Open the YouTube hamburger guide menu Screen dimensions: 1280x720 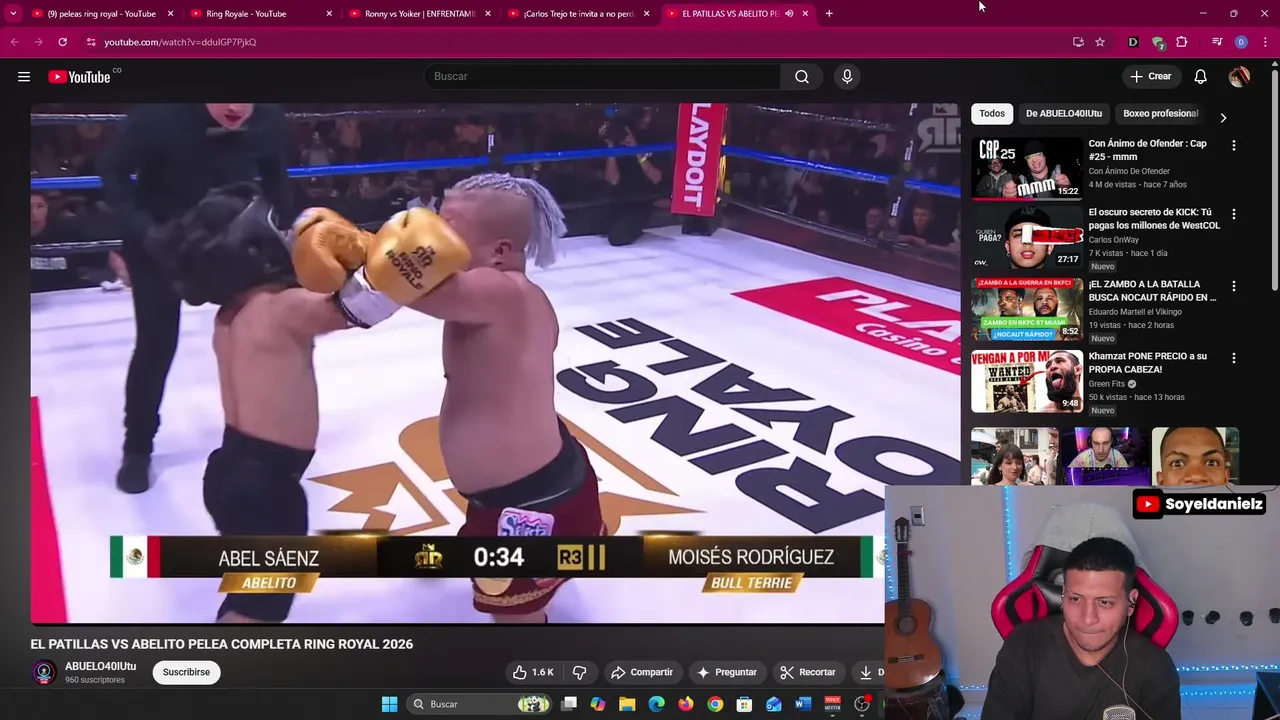pos(24,77)
